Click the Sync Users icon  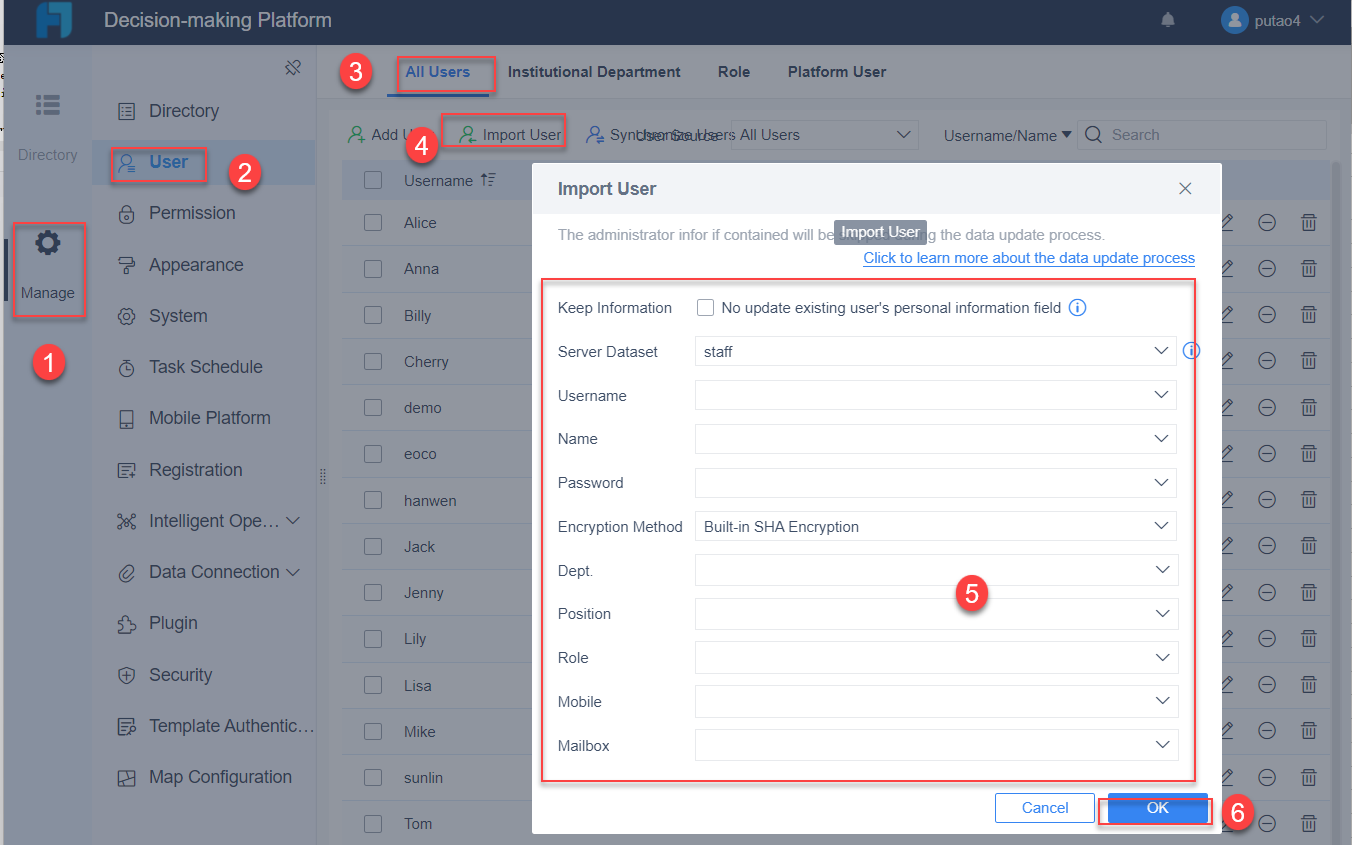click(597, 133)
